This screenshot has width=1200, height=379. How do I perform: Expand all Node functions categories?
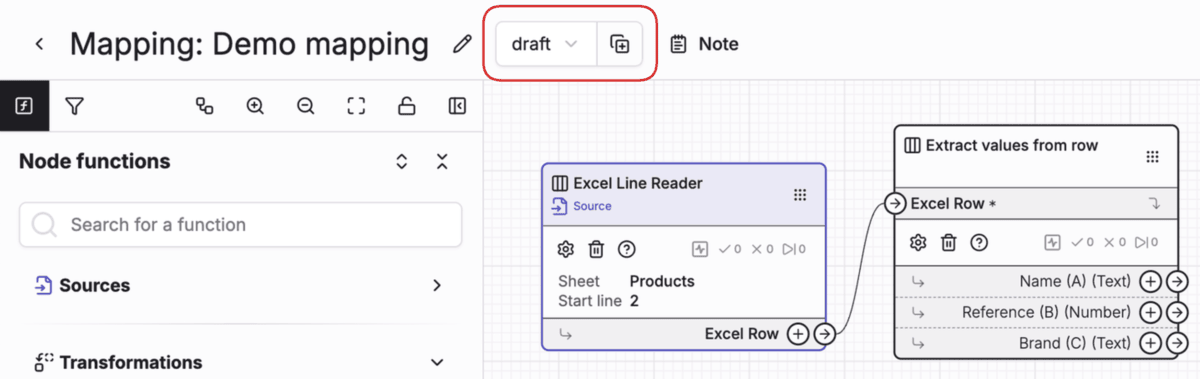(401, 162)
